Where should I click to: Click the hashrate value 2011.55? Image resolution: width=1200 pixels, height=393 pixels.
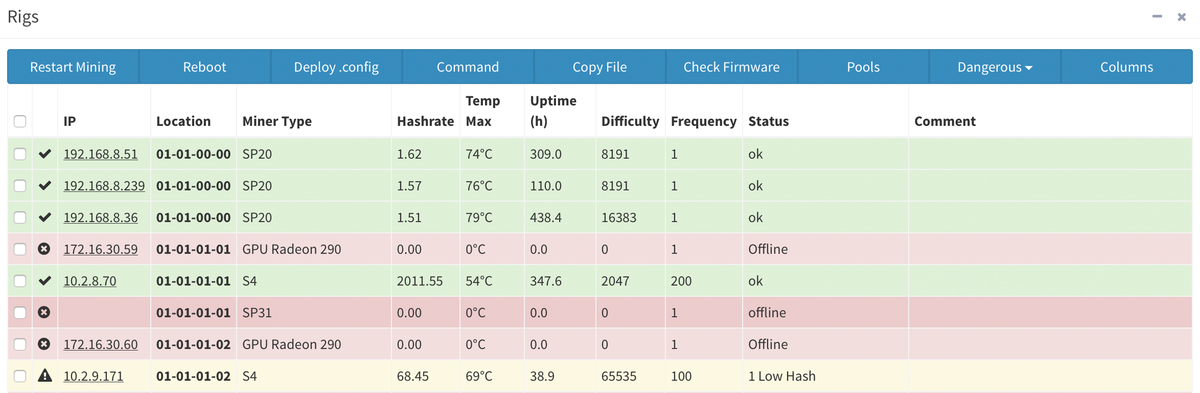pos(420,281)
